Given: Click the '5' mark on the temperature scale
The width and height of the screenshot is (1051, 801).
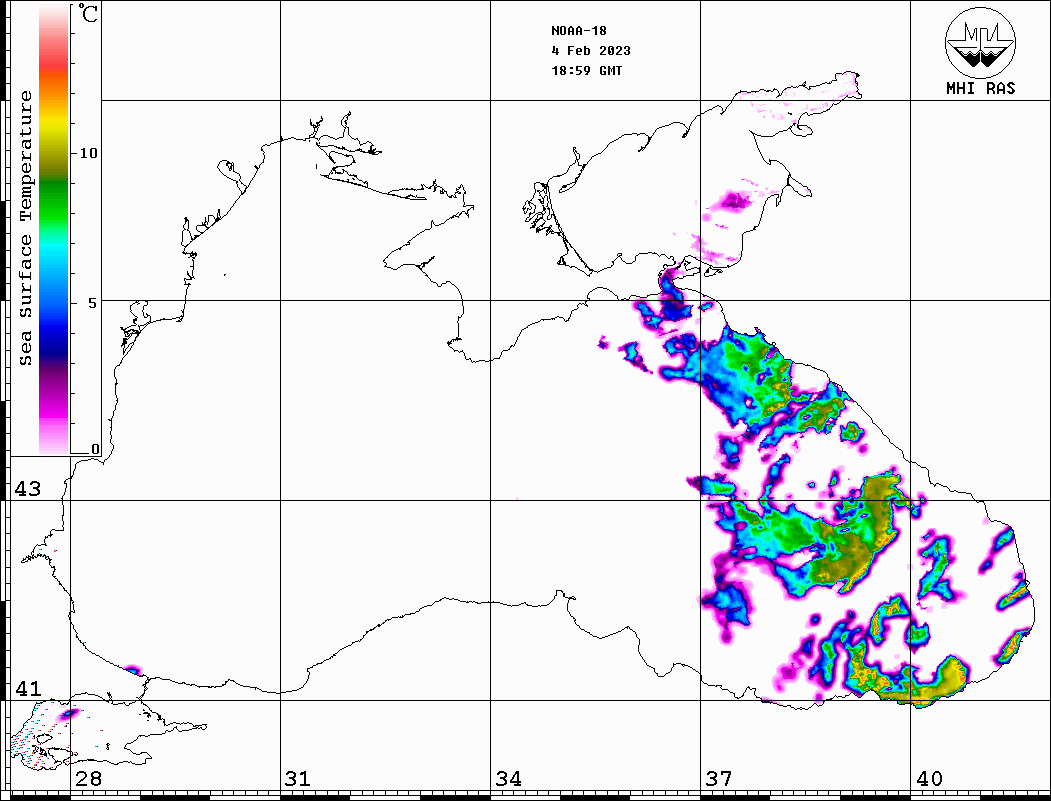Looking at the screenshot, I should point(92,303).
